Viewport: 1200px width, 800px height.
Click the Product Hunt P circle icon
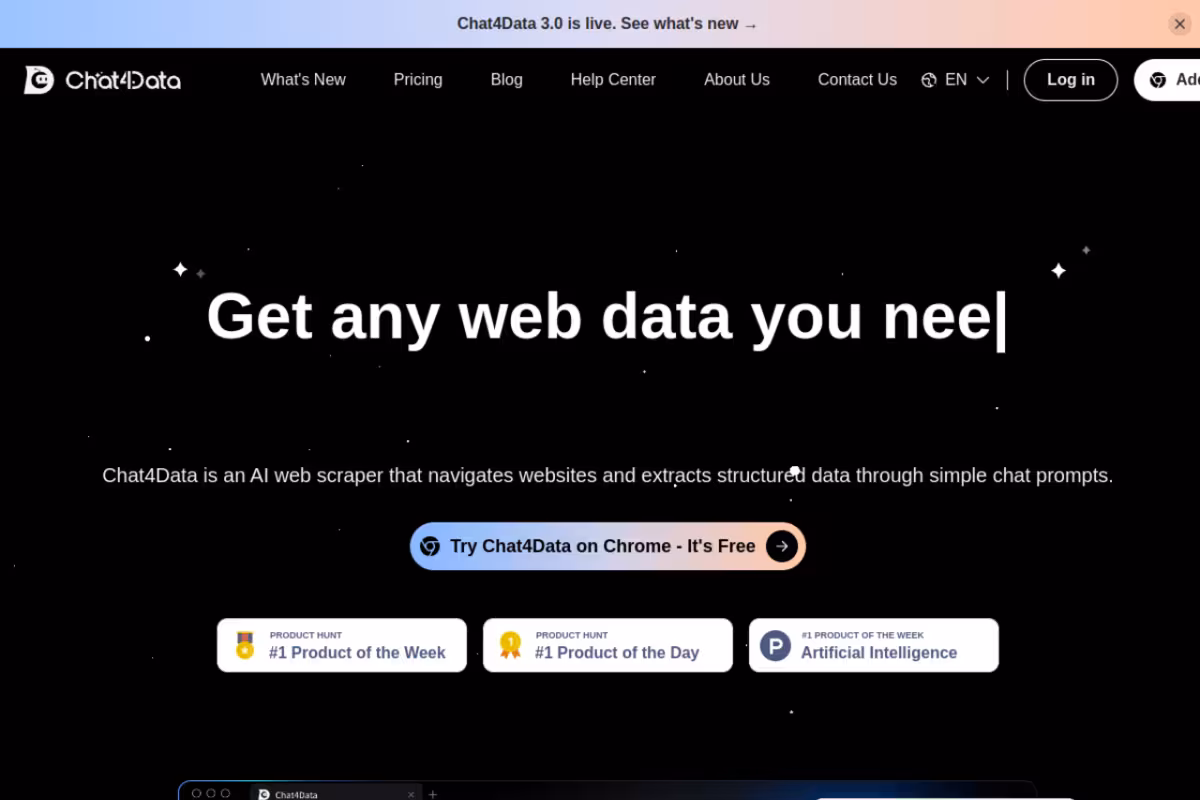[775, 645]
